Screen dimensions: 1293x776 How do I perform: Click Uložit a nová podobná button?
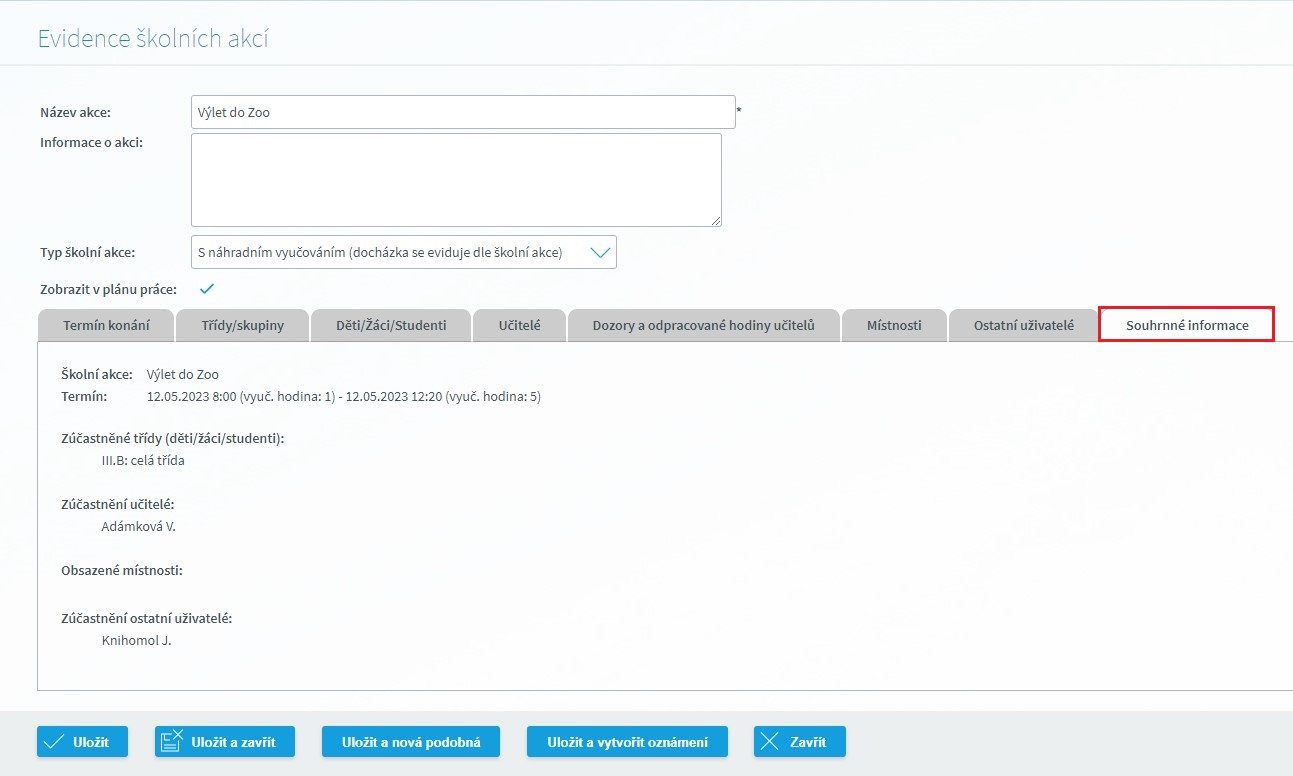(411, 742)
